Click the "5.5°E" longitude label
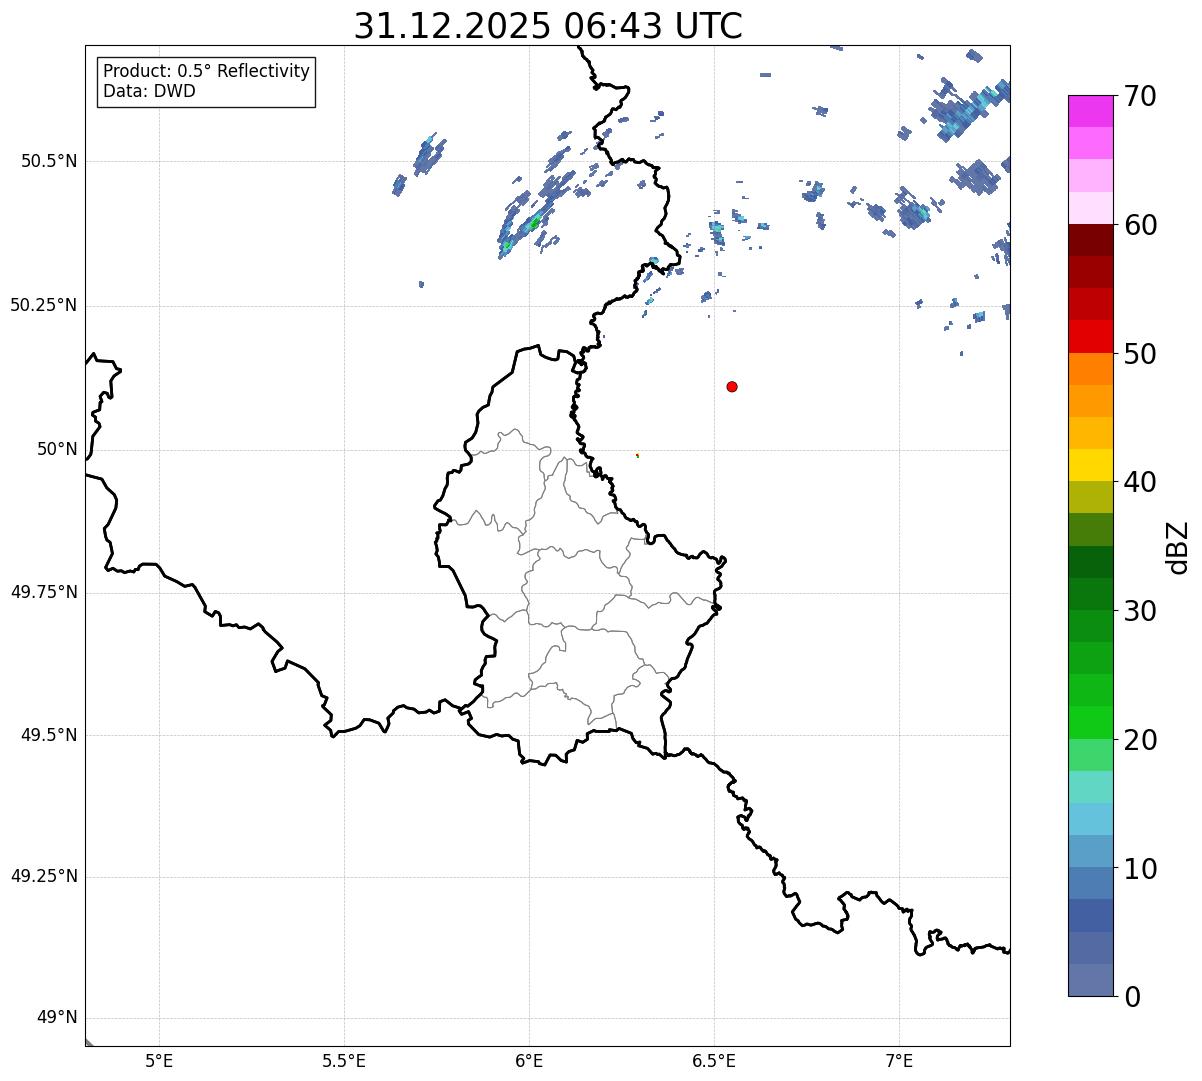 coord(344,1061)
